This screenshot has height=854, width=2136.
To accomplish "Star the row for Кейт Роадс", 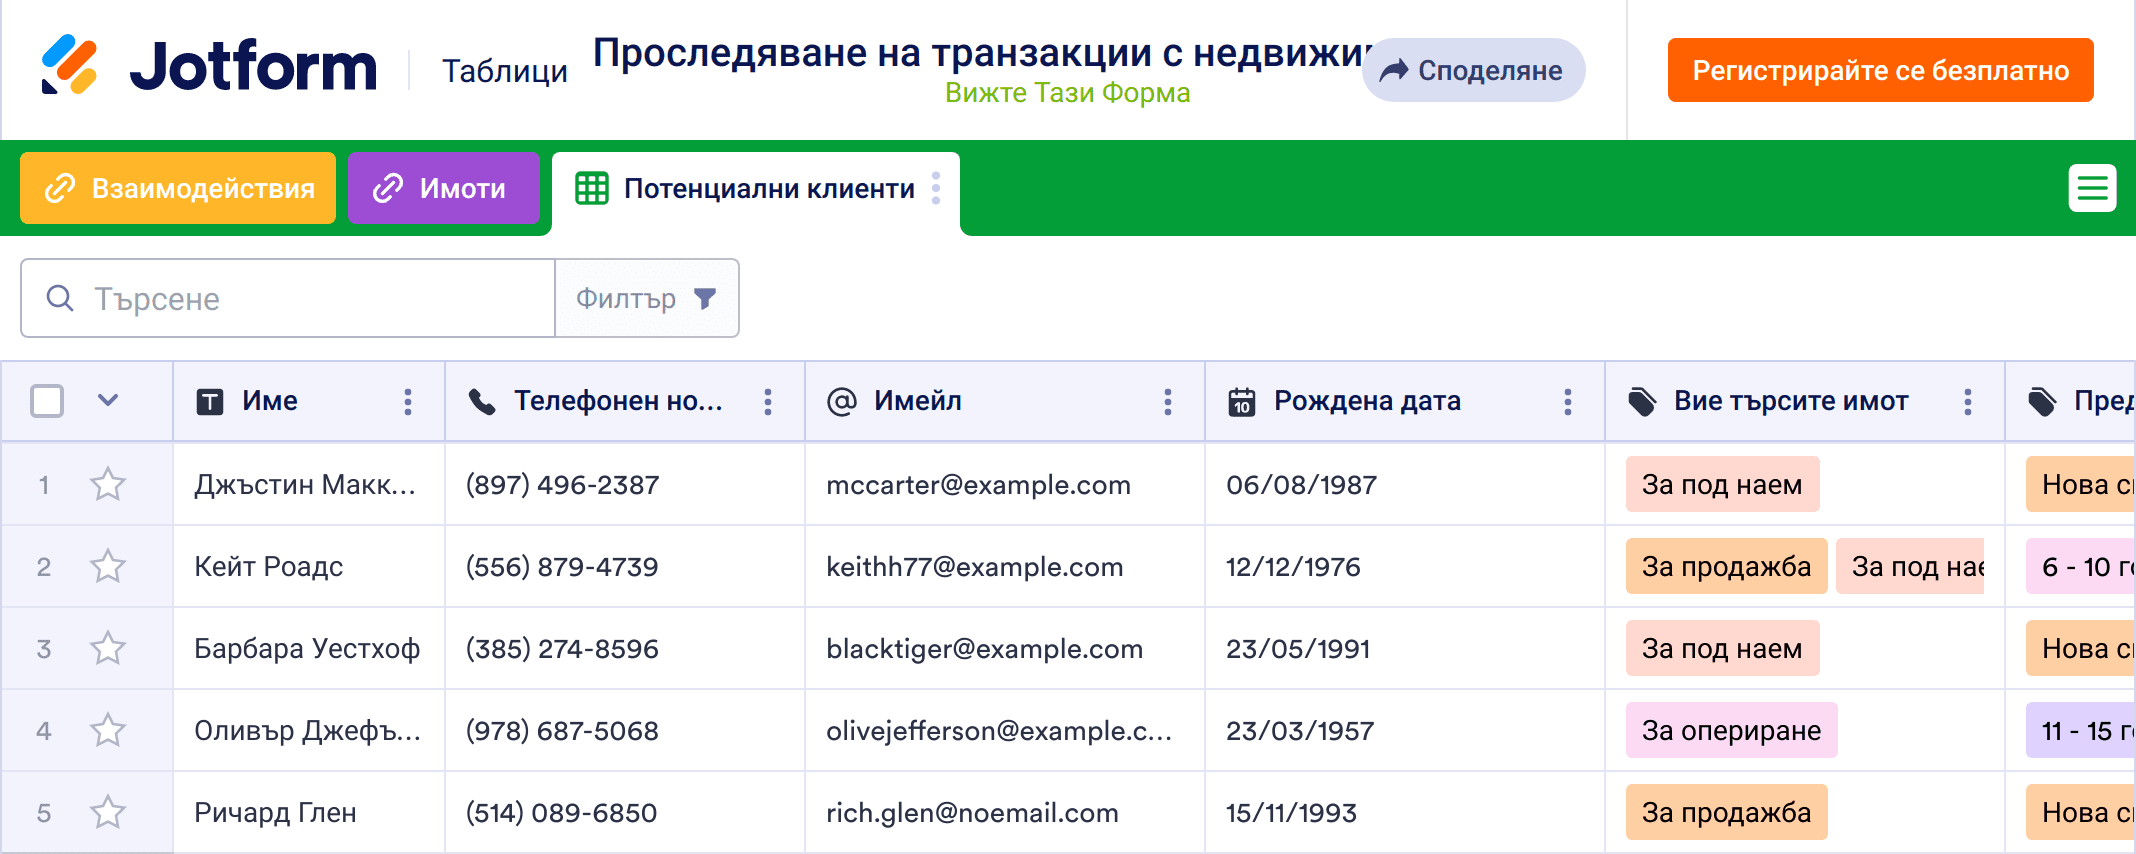I will tap(108, 567).
